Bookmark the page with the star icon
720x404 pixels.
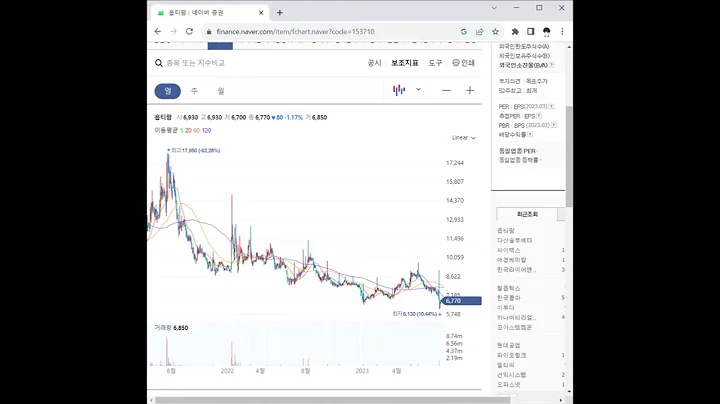click(495, 32)
